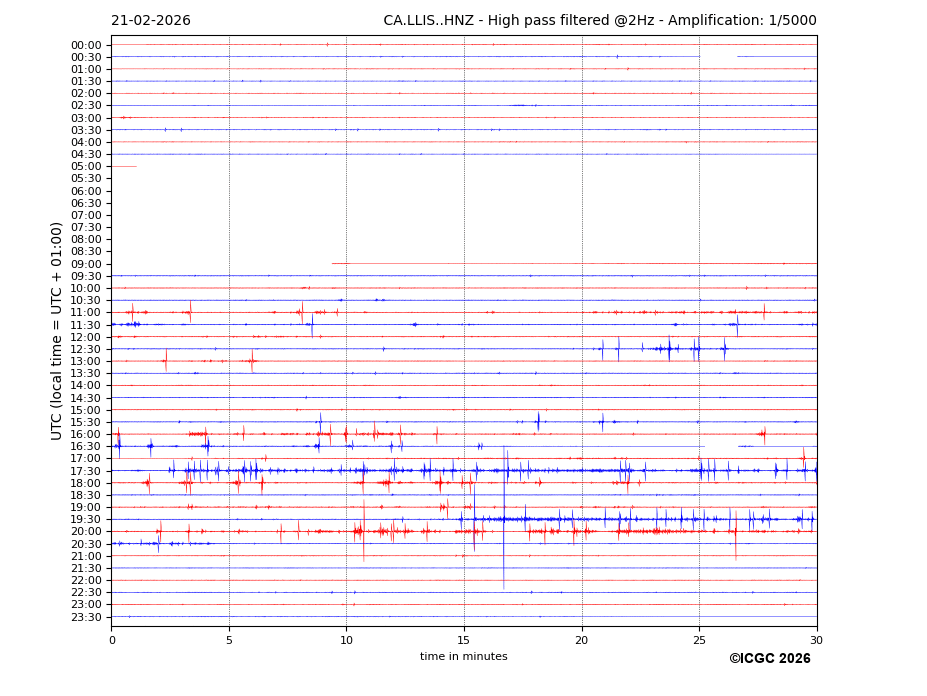Select the 15 minute x-axis tick
The image size is (927, 696).
click(x=464, y=639)
